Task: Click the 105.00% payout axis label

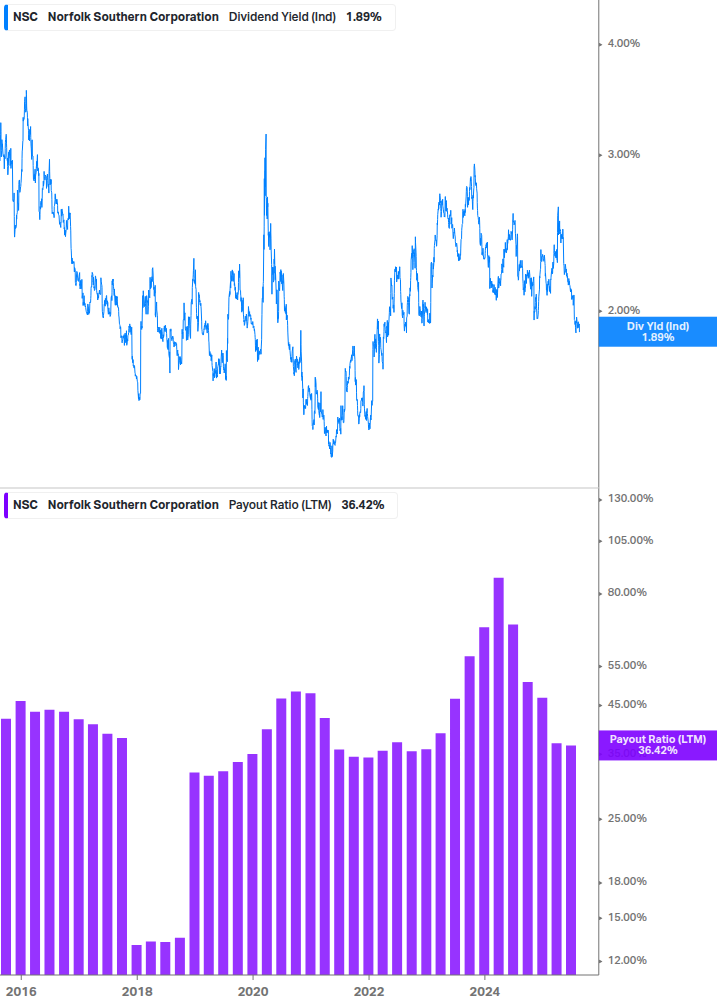Action: click(630, 540)
